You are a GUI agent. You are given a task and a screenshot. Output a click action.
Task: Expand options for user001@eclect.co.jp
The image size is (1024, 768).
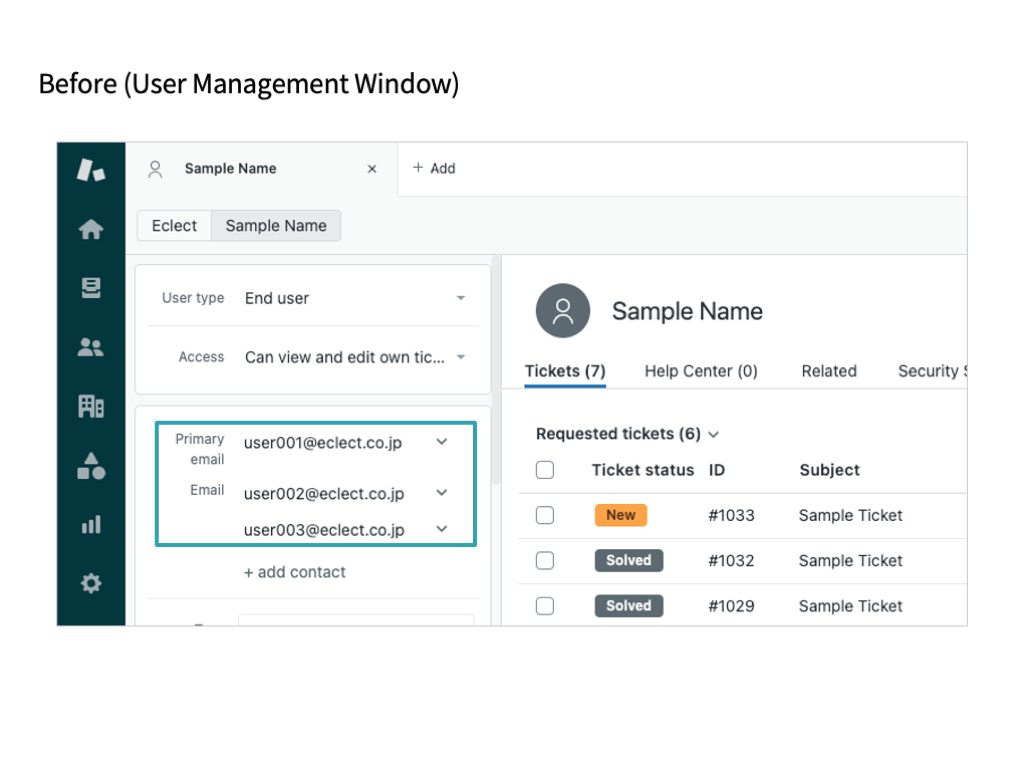[x=442, y=441]
